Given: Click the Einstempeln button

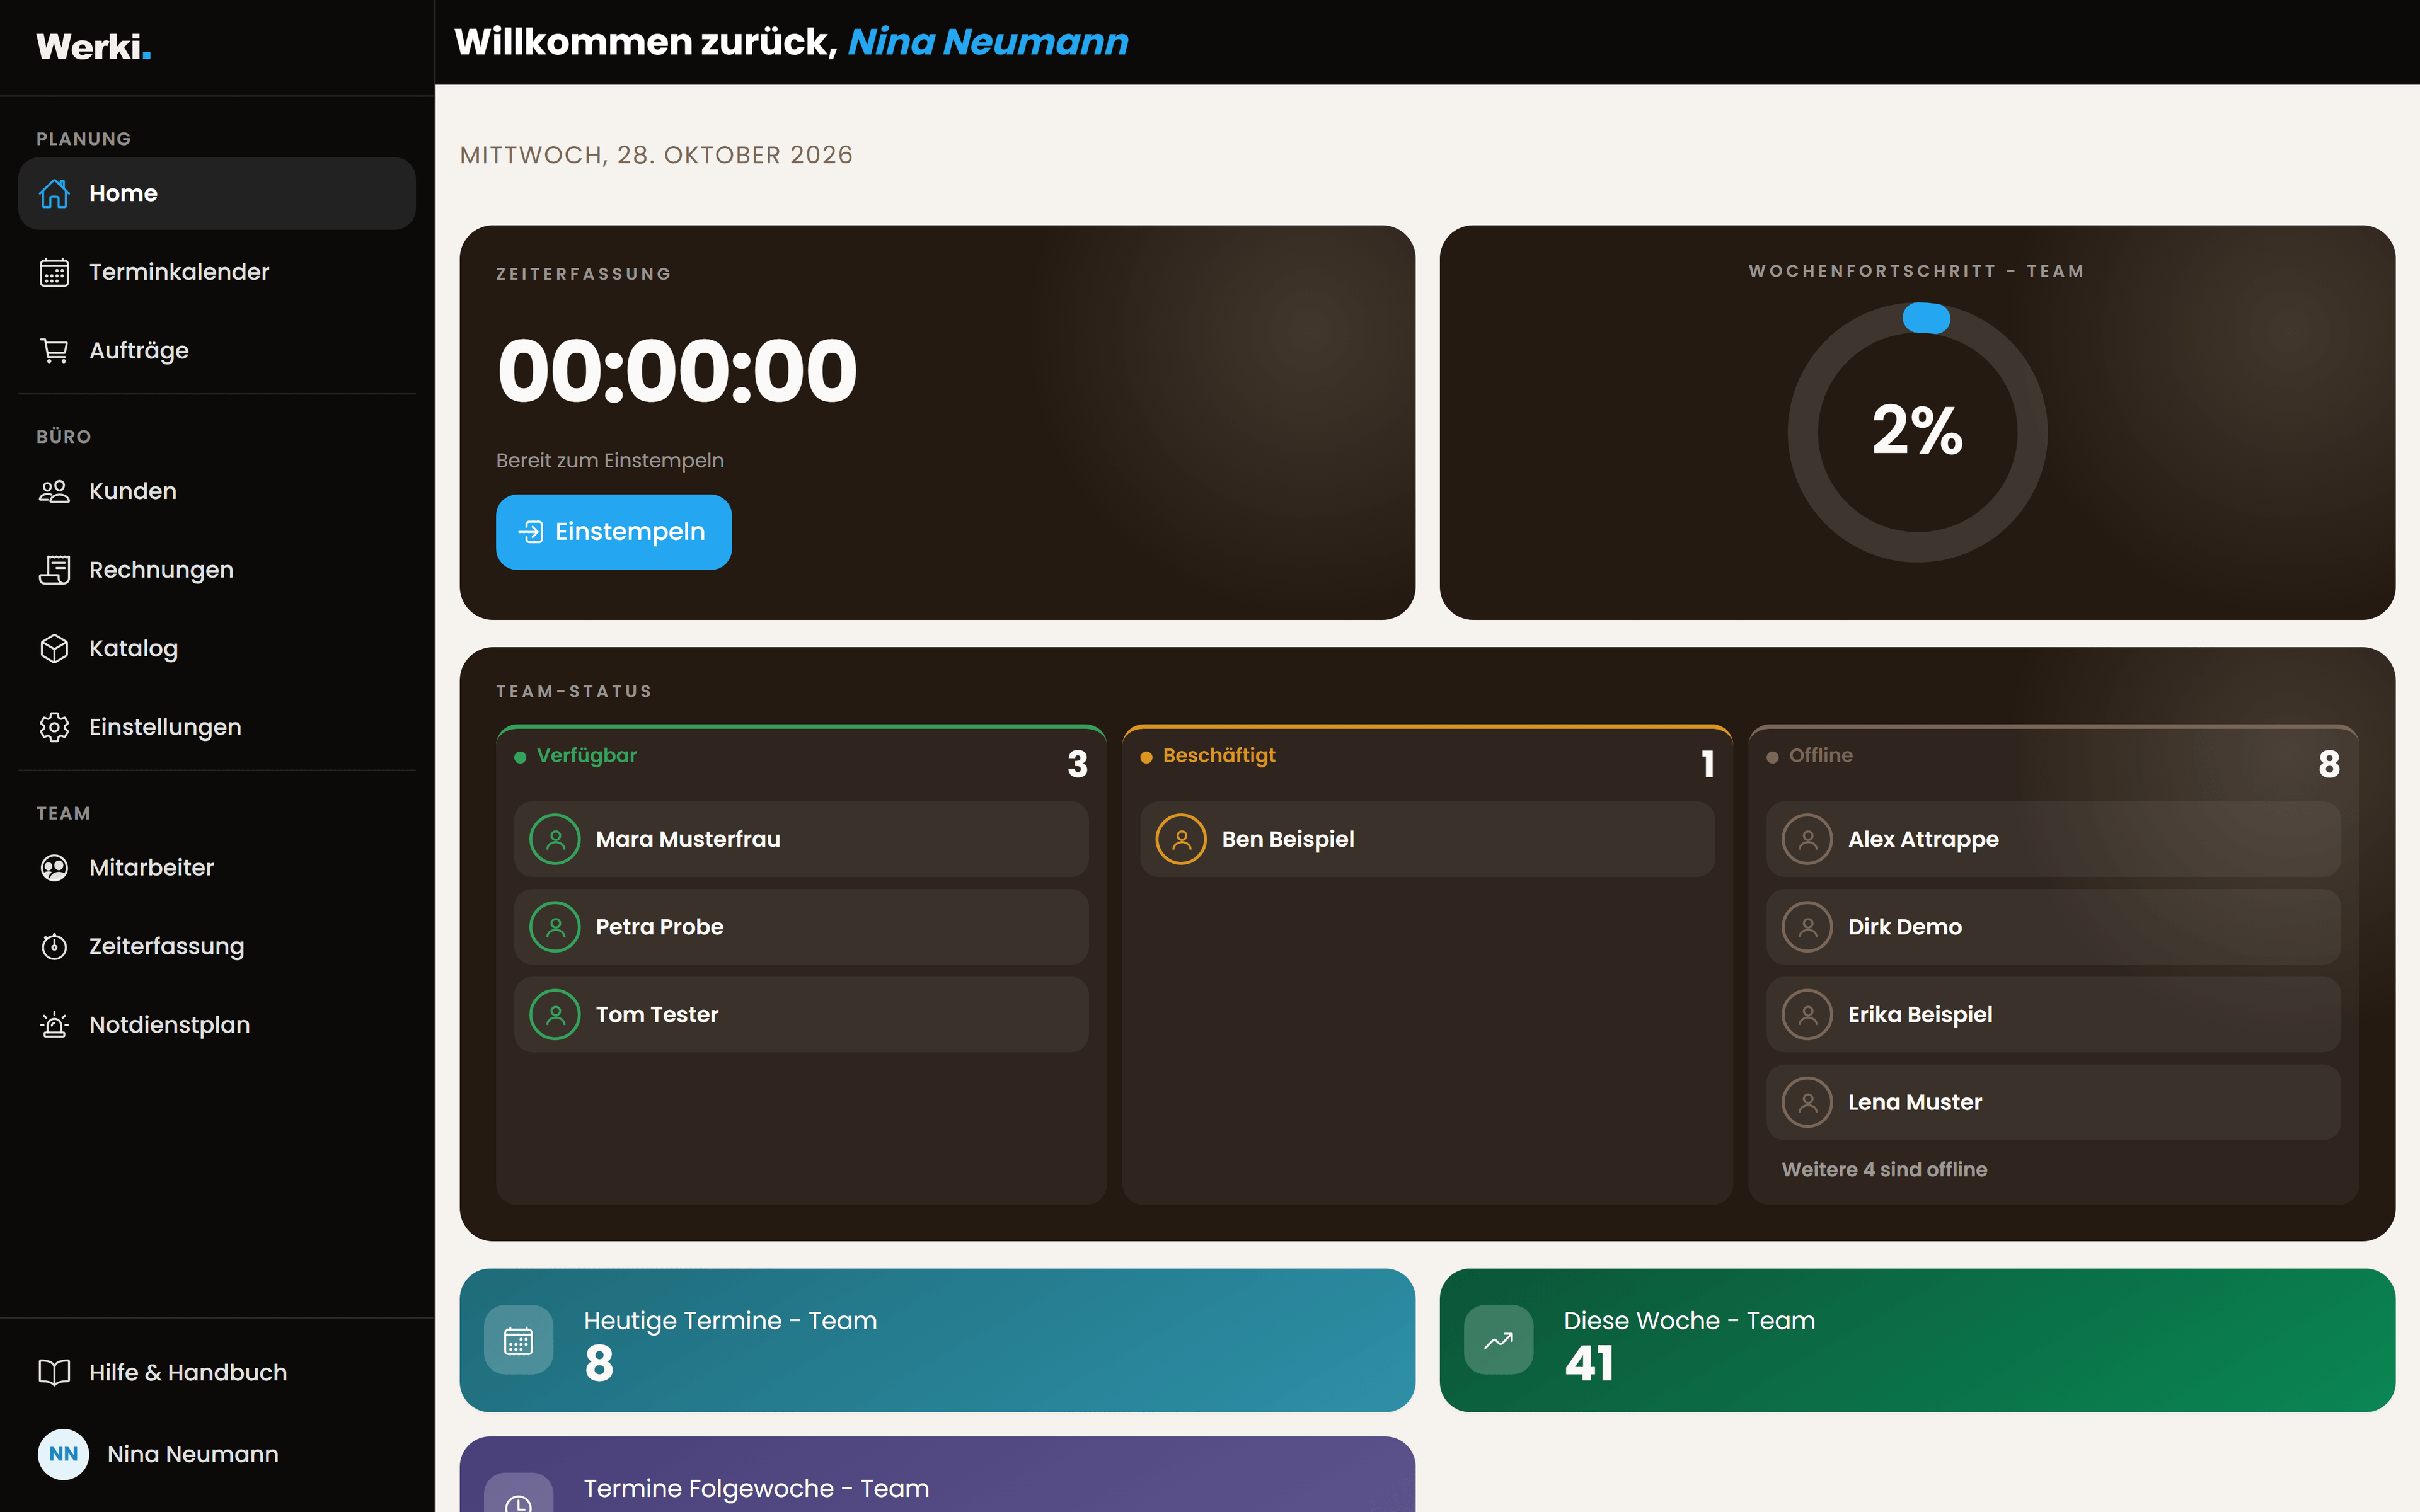Looking at the screenshot, I should click(x=613, y=532).
